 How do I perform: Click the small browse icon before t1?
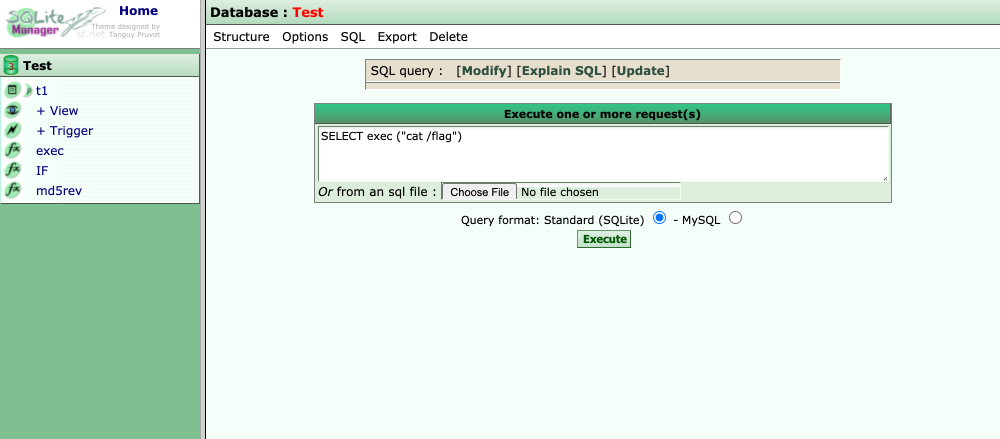[29, 91]
